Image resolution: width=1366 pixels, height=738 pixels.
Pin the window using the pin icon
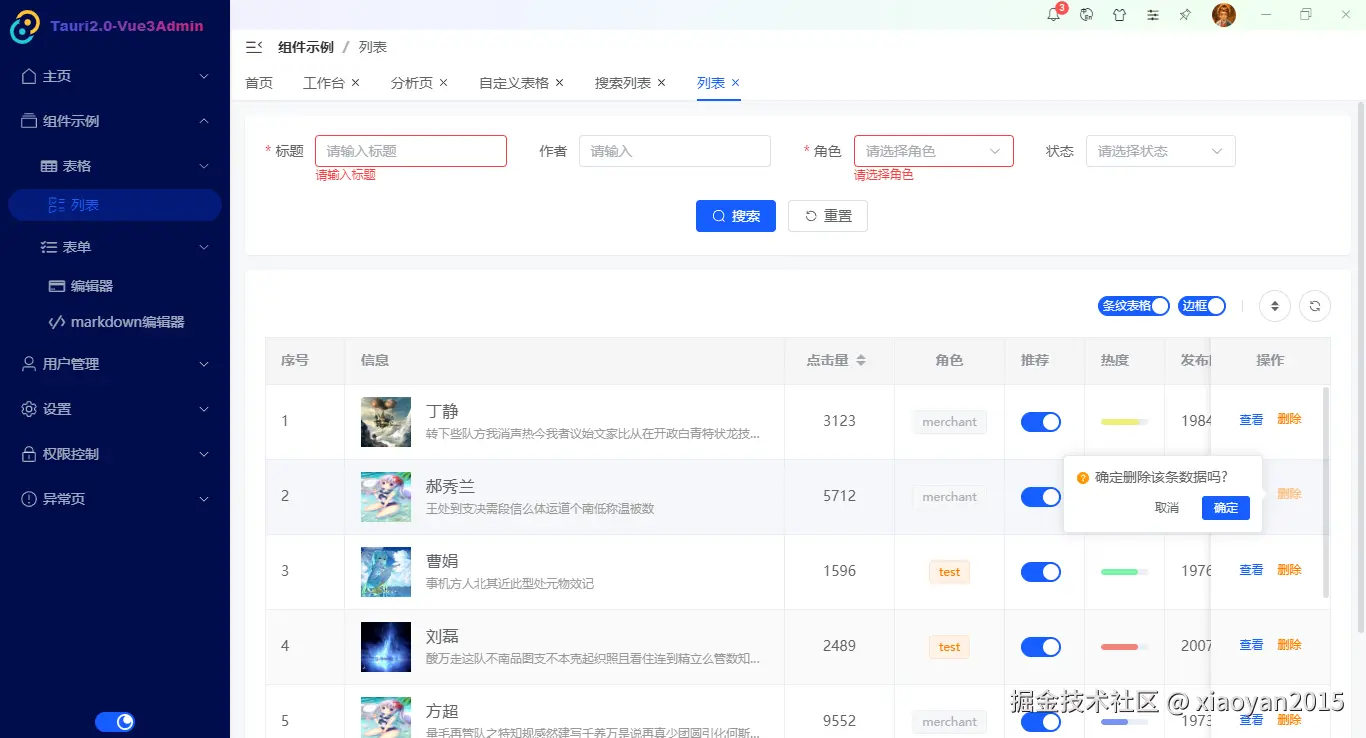(1185, 15)
